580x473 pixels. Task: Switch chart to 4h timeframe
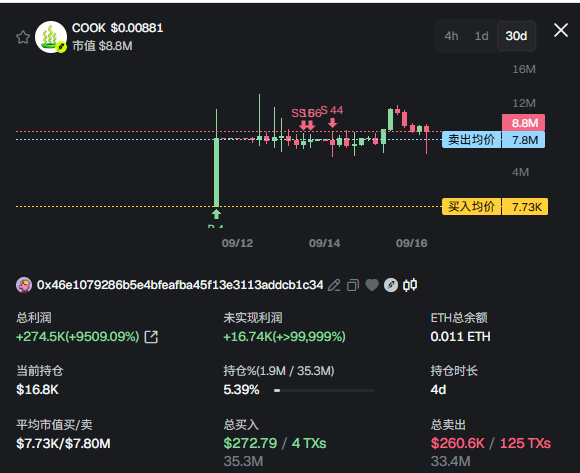pyautogui.click(x=451, y=36)
